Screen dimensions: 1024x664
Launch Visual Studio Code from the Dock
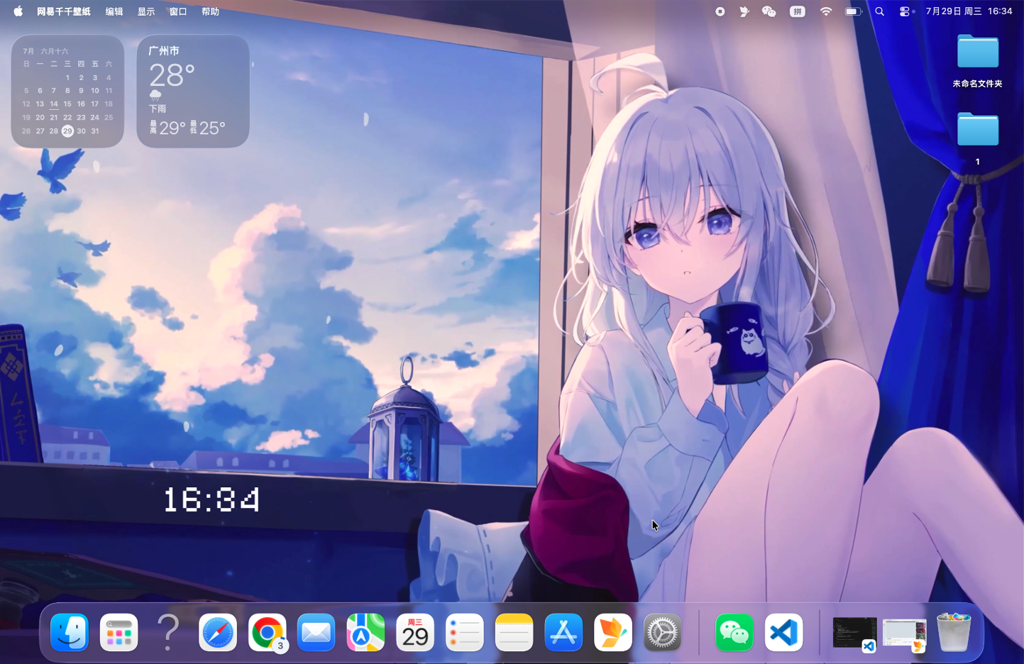pyautogui.click(x=784, y=632)
